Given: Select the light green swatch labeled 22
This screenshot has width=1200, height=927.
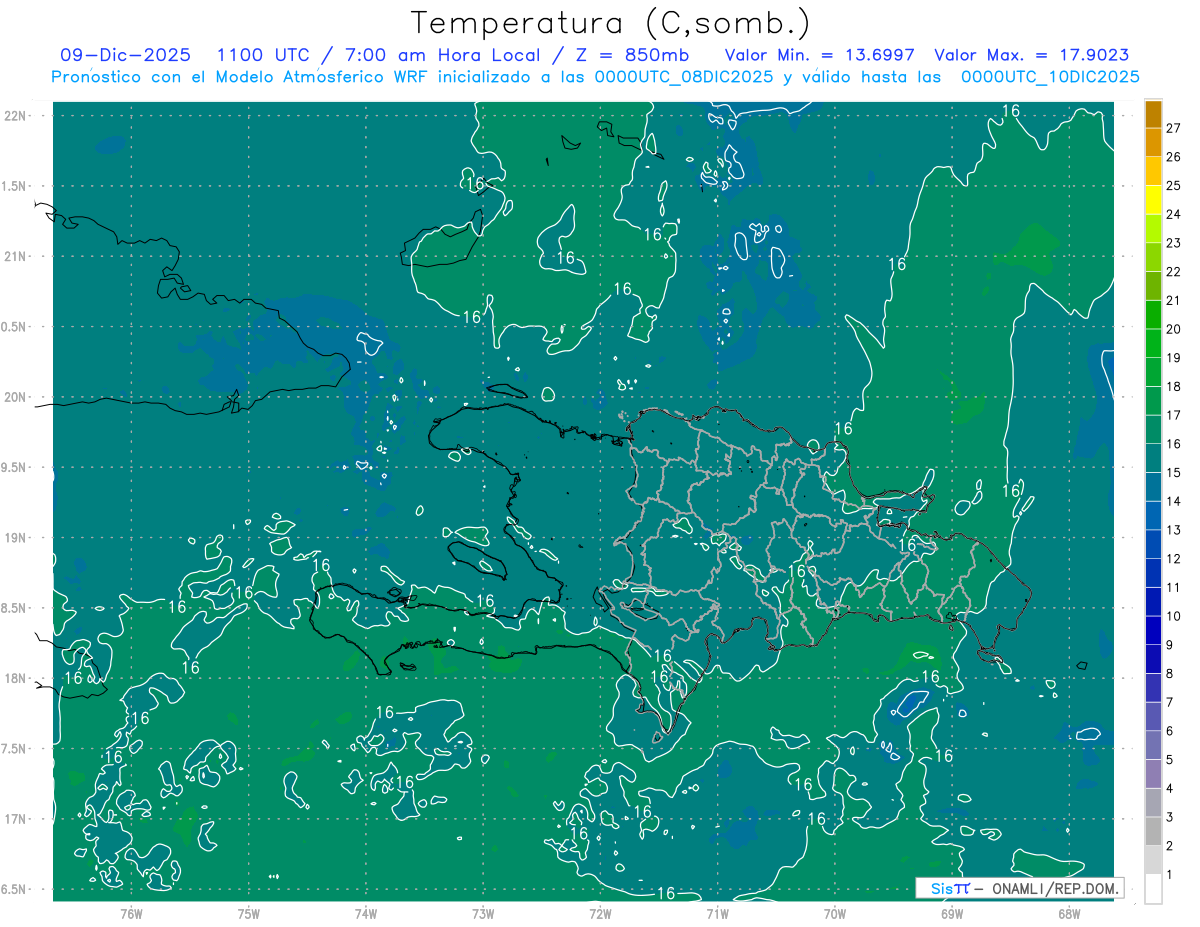Looking at the screenshot, I should [1153, 258].
